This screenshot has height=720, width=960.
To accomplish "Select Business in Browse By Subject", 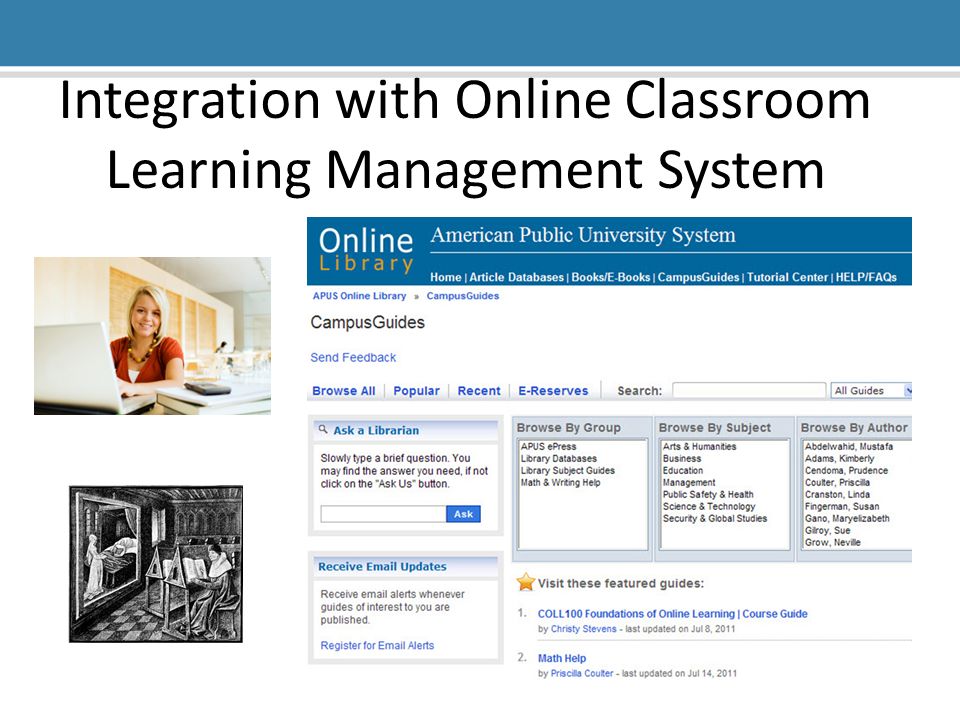I will pyautogui.click(x=682, y=459).
